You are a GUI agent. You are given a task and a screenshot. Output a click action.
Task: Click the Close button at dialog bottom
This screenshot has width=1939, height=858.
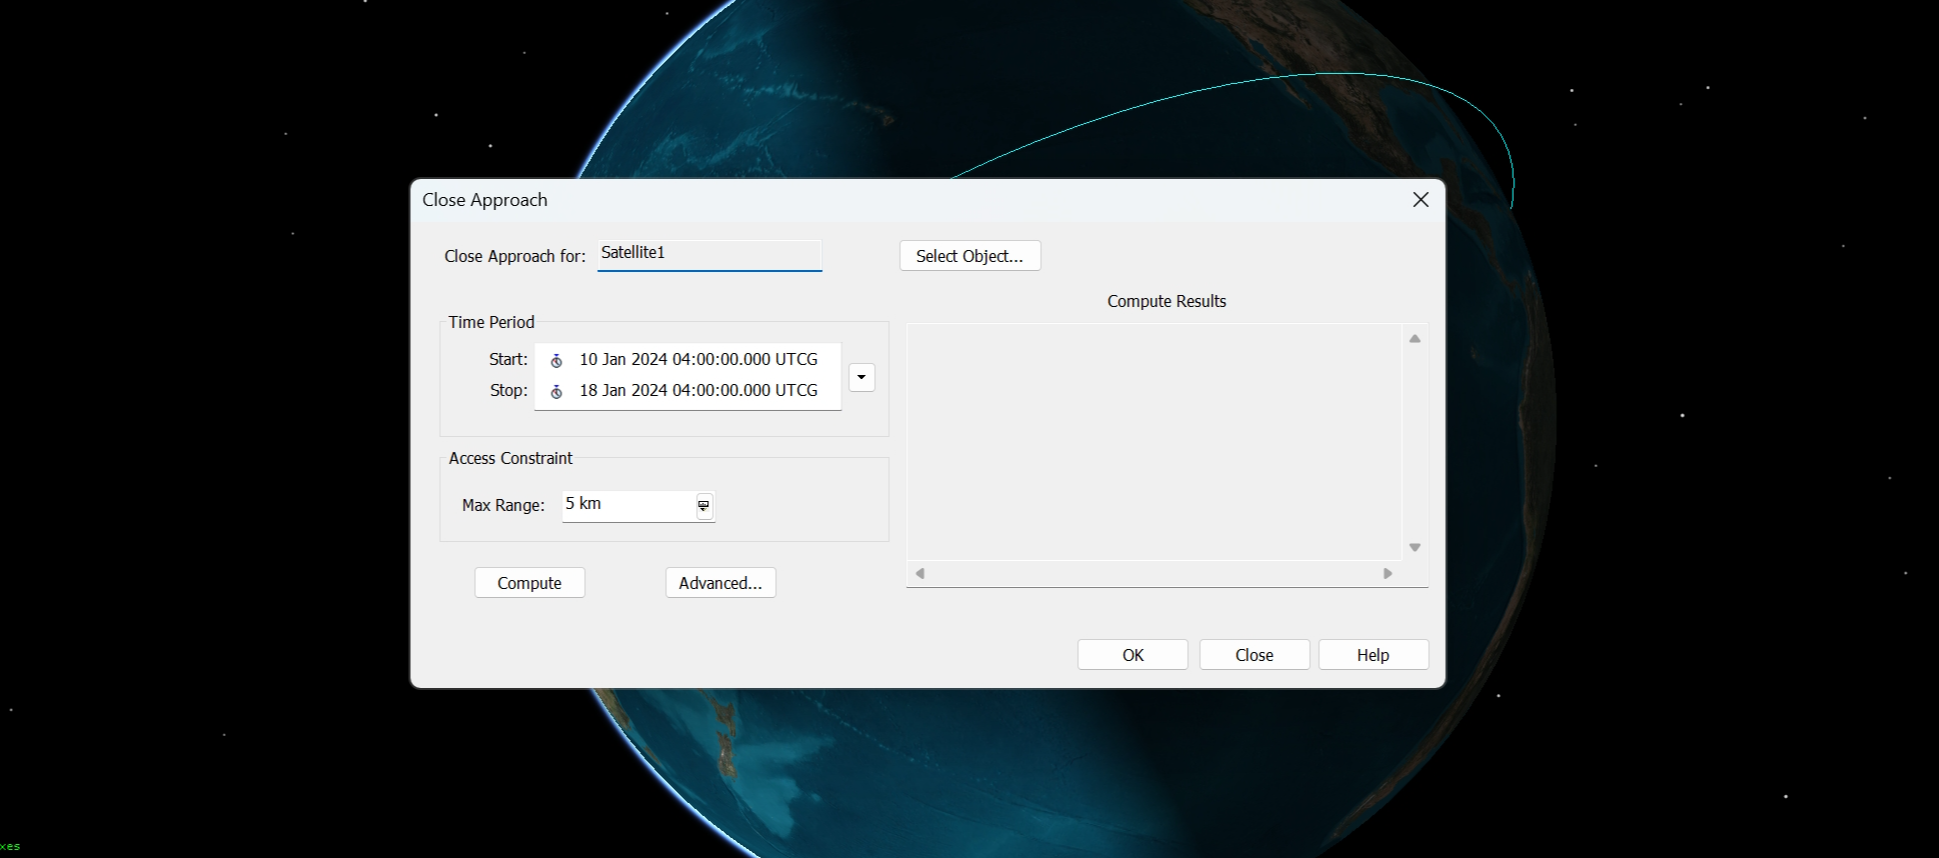1255,655
